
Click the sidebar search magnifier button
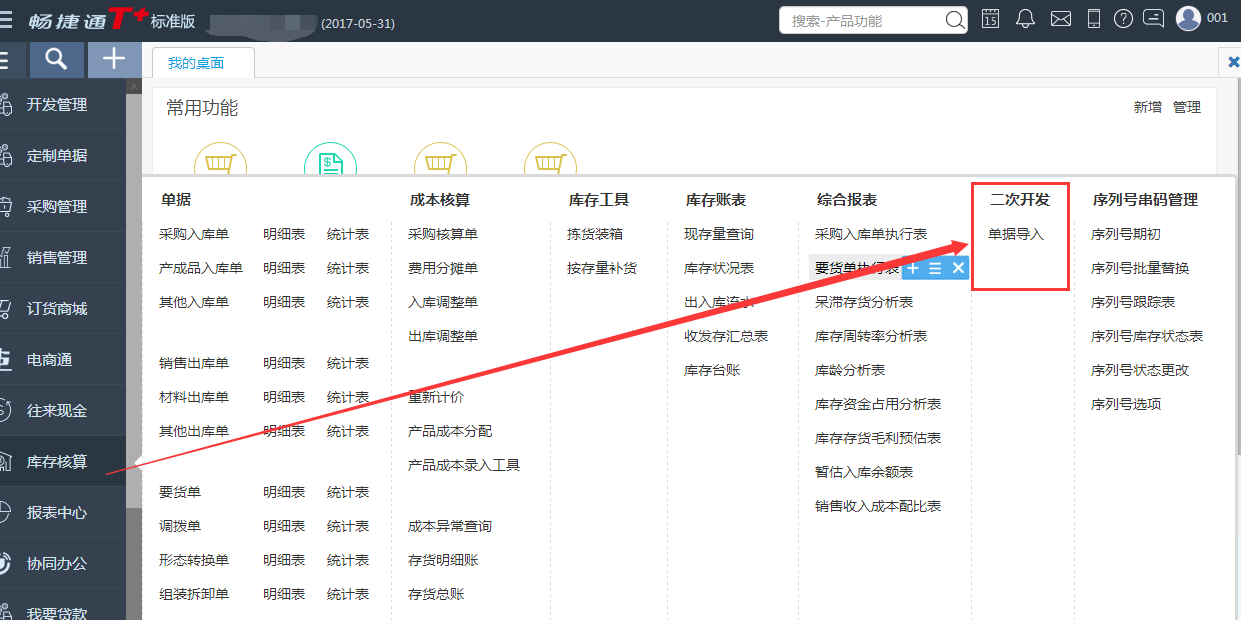click(x=57, y=60)
